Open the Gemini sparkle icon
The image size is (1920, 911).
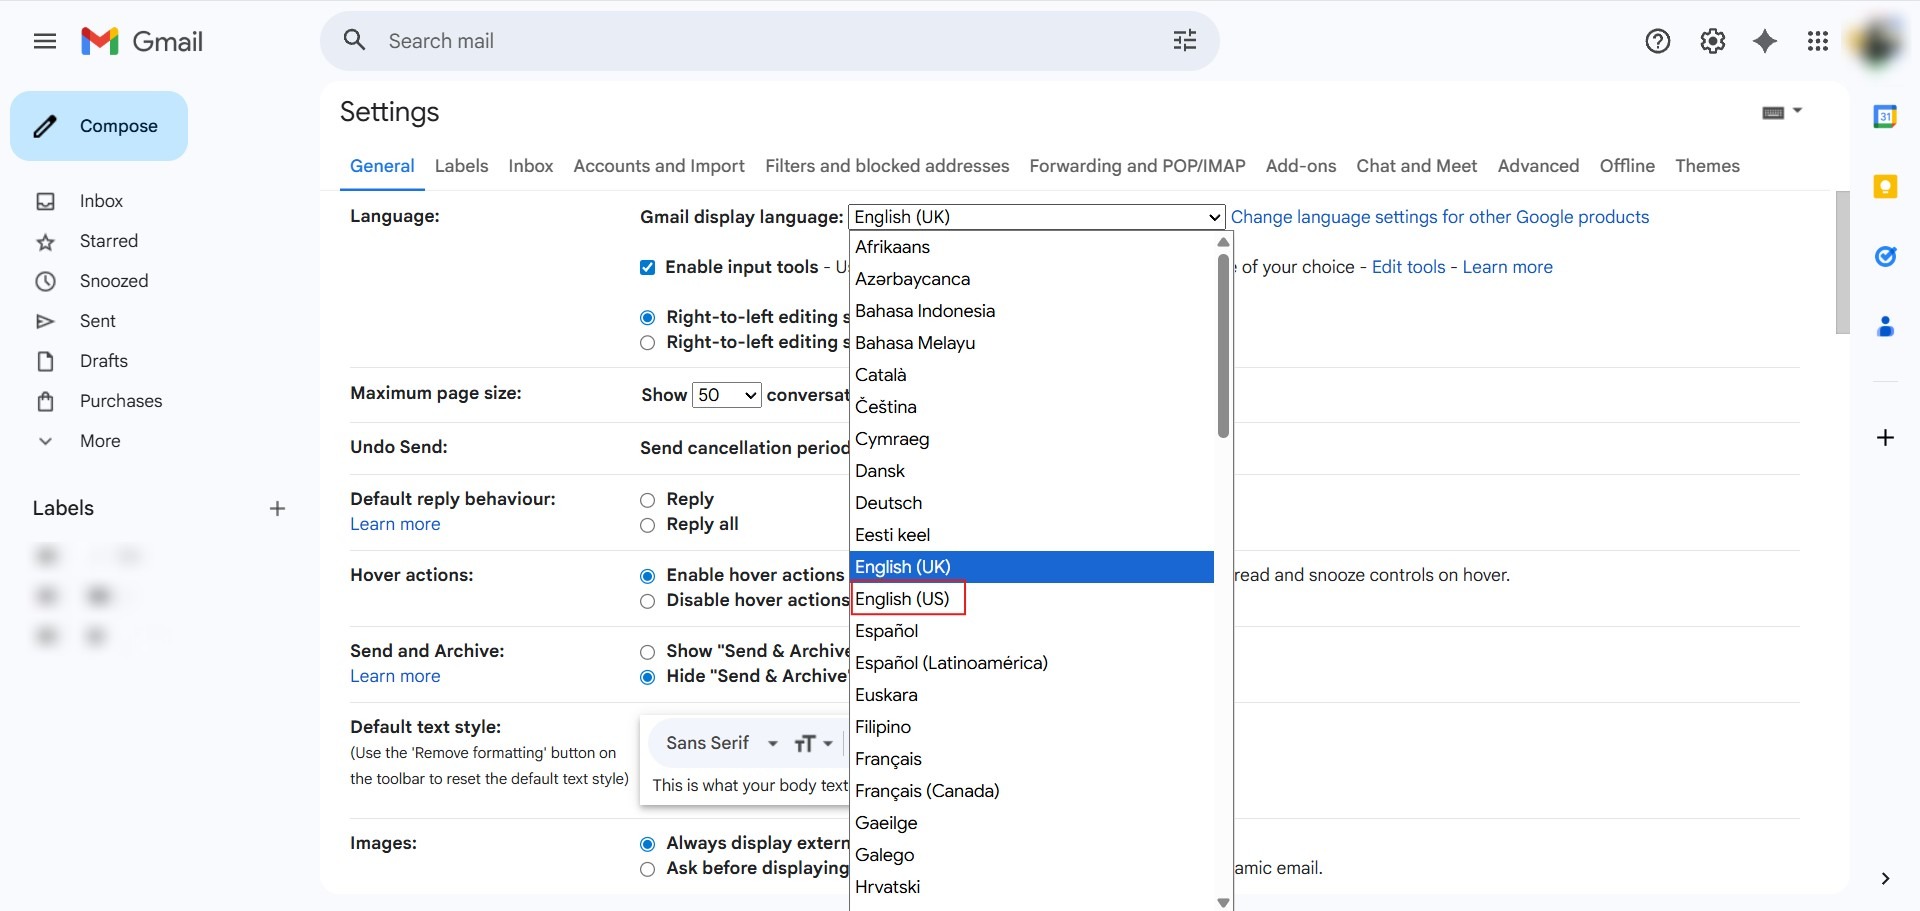pyautogui.click(x=1765, y=41)
